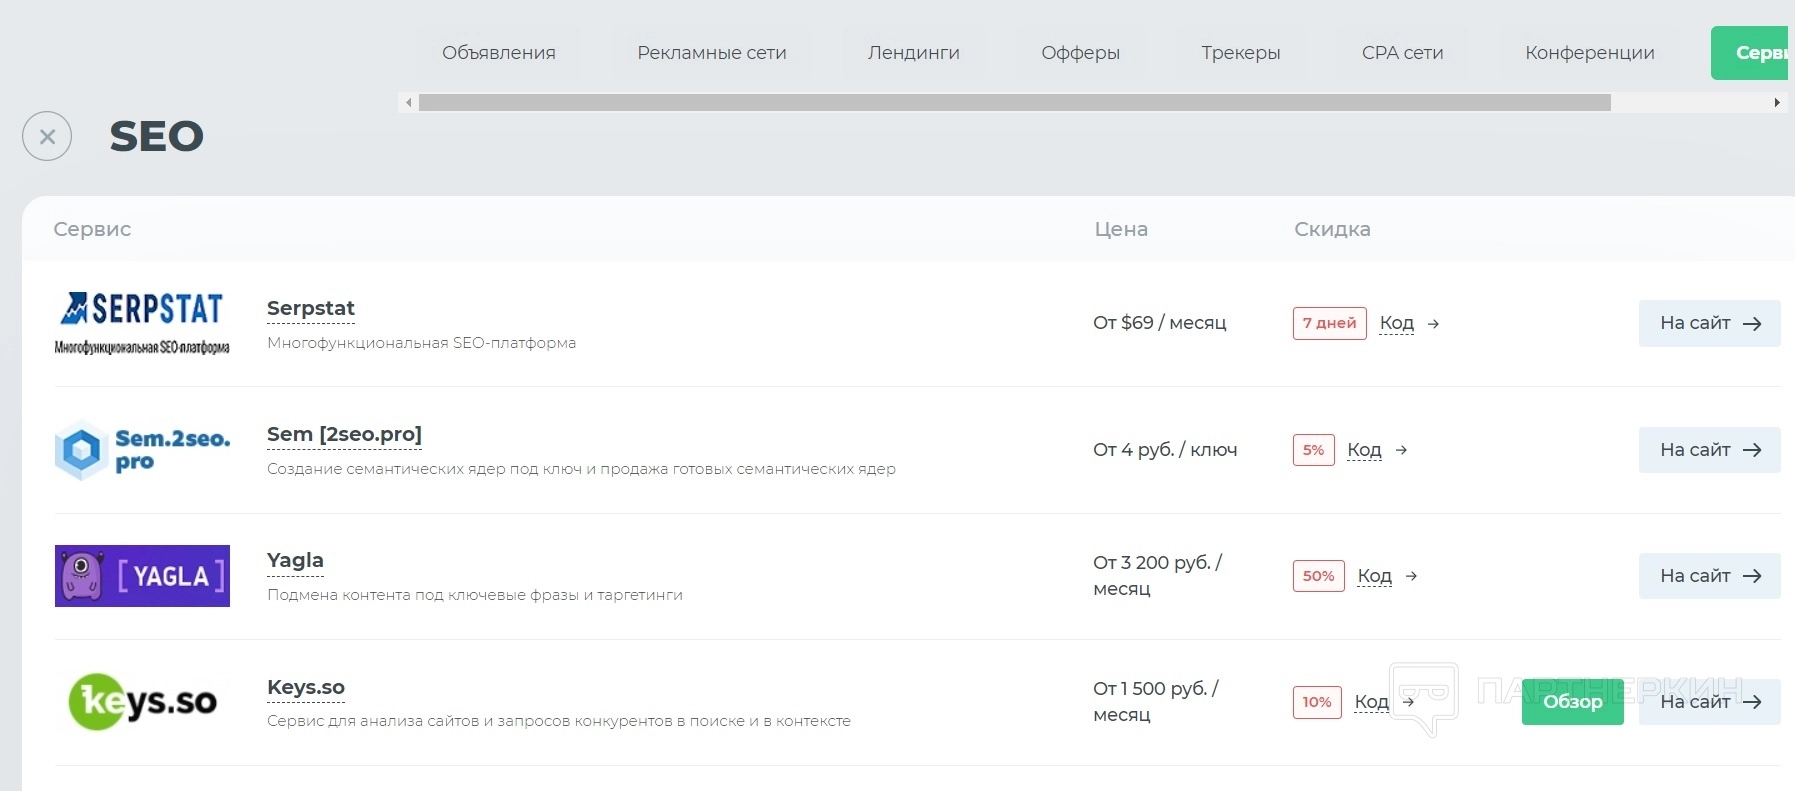Click the 50% discount badge for Yagla
Image resolution: width=1795 pixels, height=791 pixels.
pos(1318,576)
